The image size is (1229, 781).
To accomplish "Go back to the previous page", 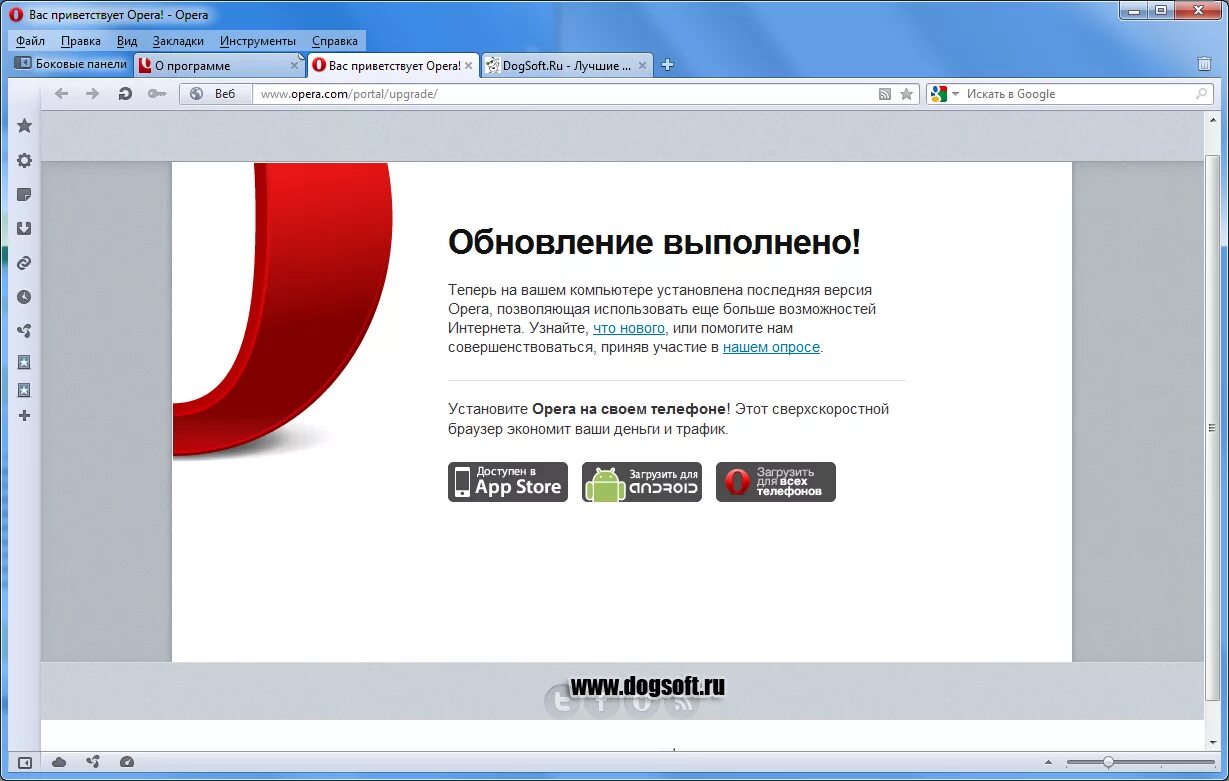I will pos(61,93).
